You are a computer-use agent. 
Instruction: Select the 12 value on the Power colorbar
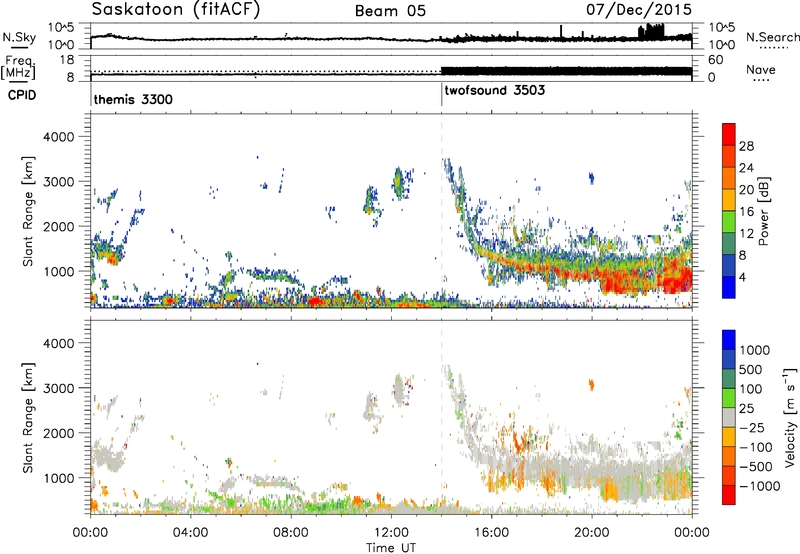coord(746,234)
